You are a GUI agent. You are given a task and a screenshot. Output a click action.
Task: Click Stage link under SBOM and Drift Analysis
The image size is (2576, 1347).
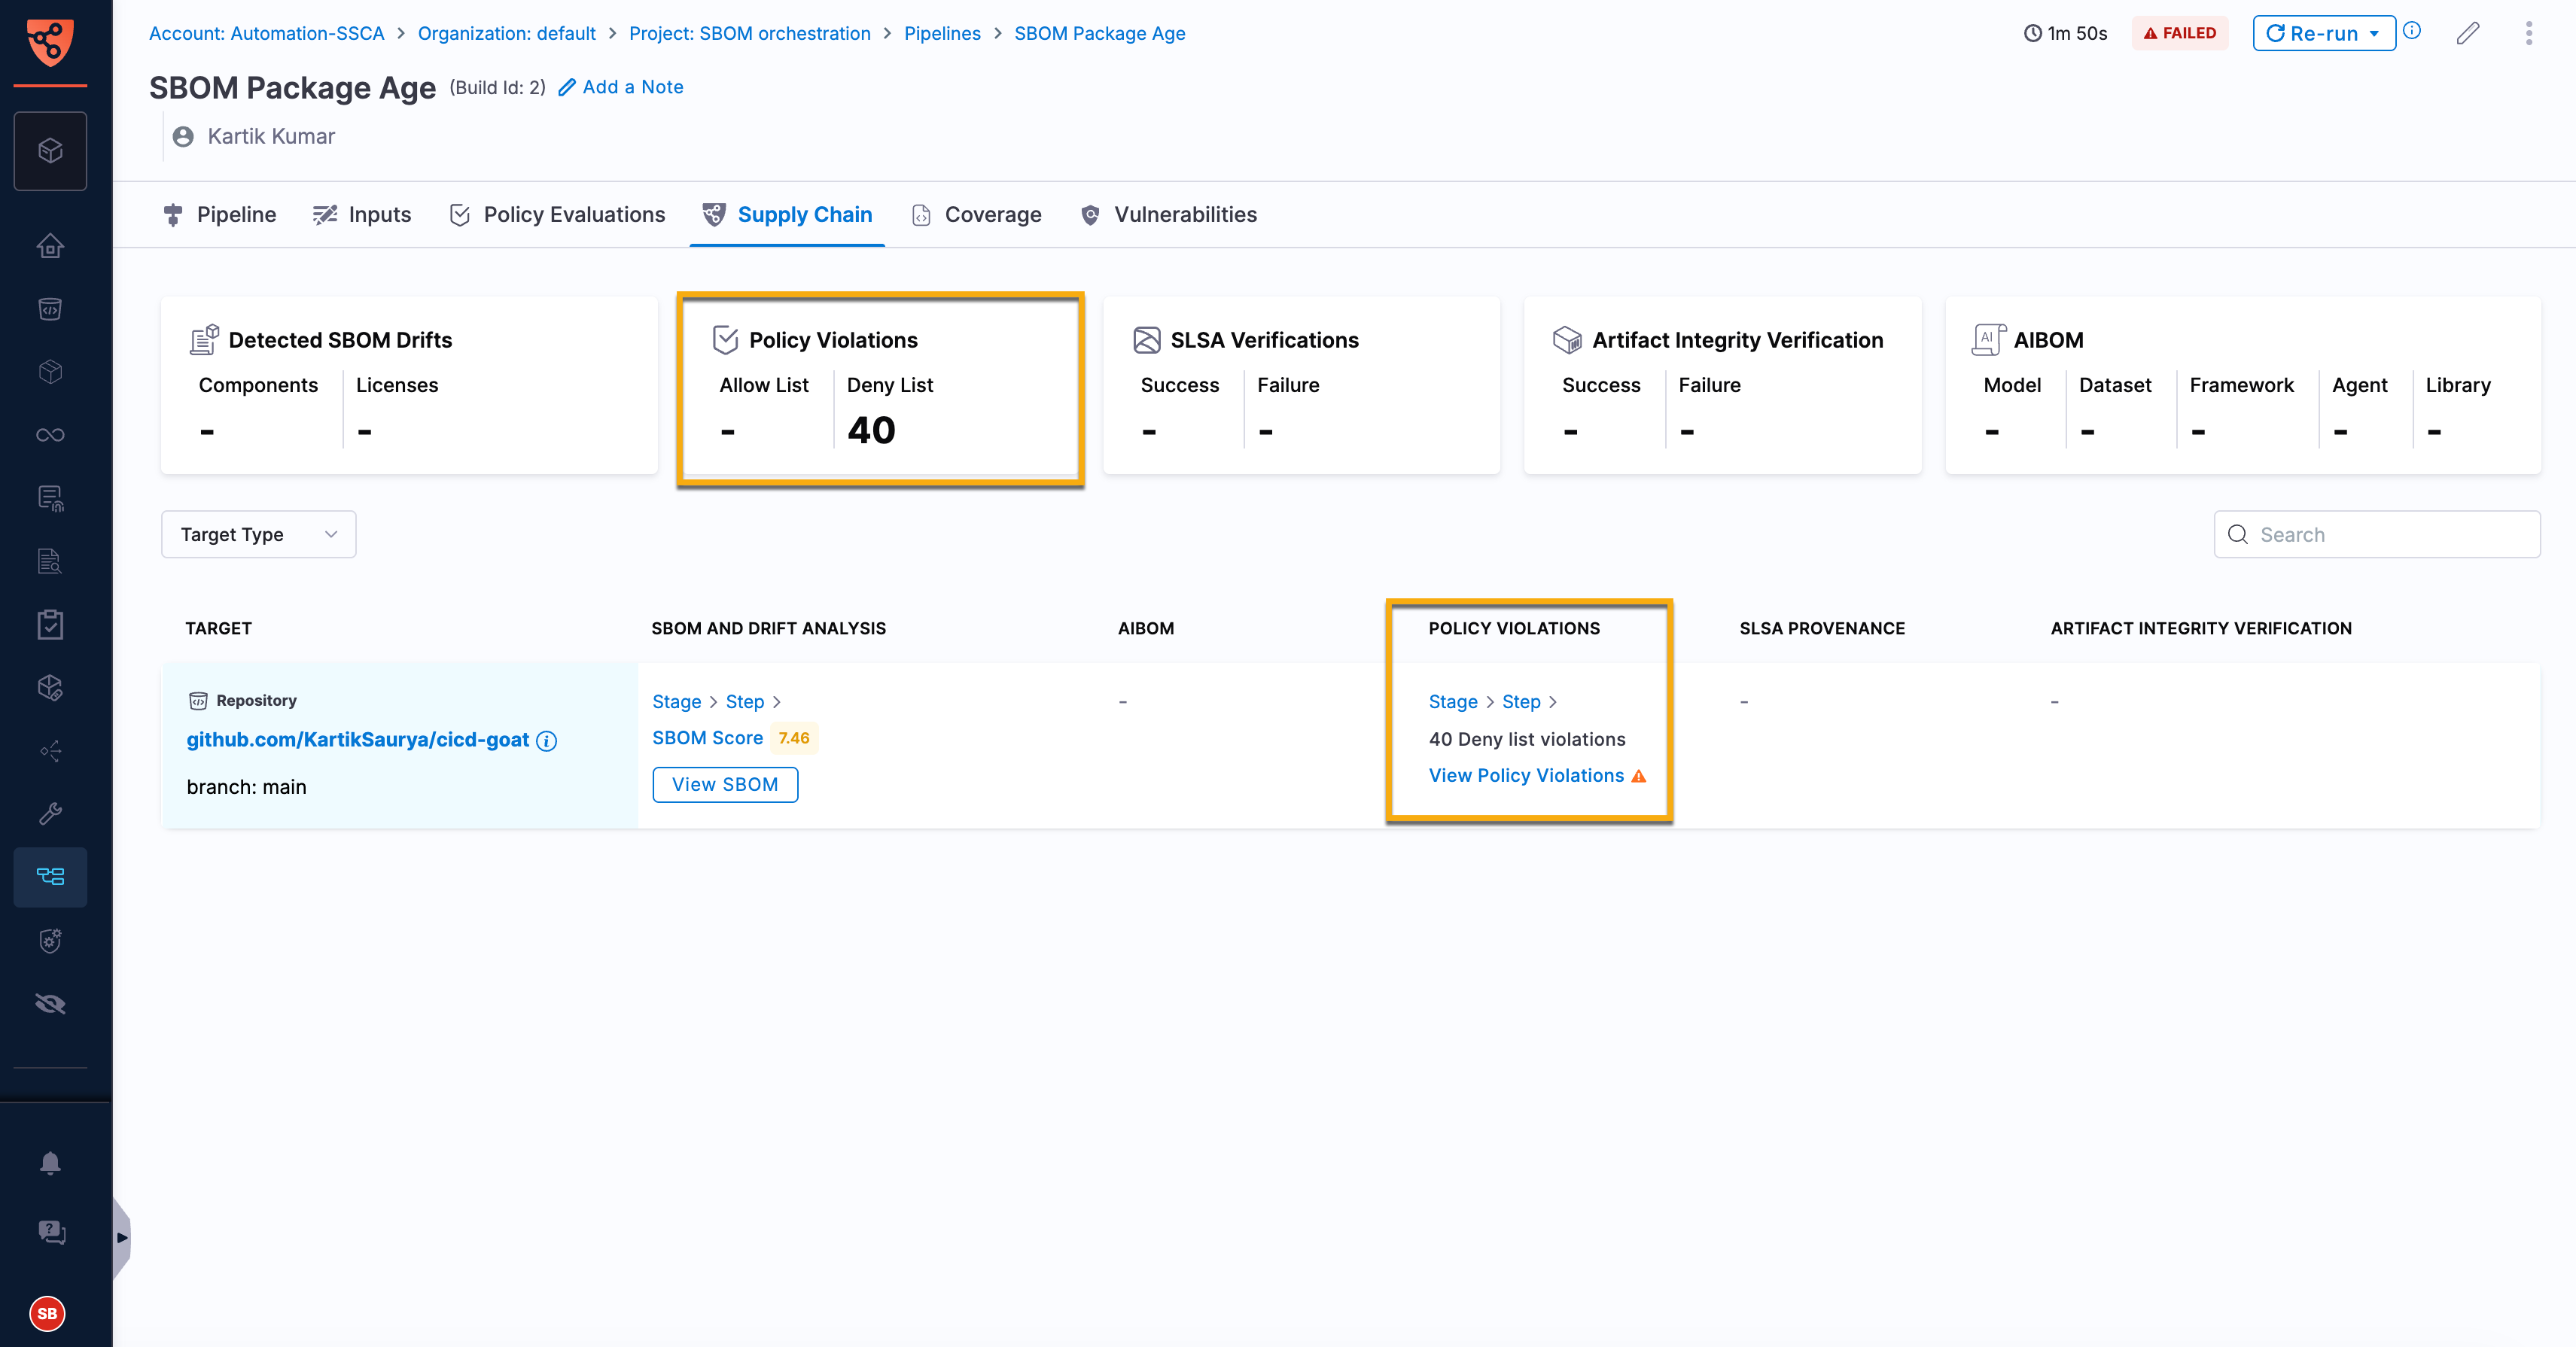coord(677,702)
